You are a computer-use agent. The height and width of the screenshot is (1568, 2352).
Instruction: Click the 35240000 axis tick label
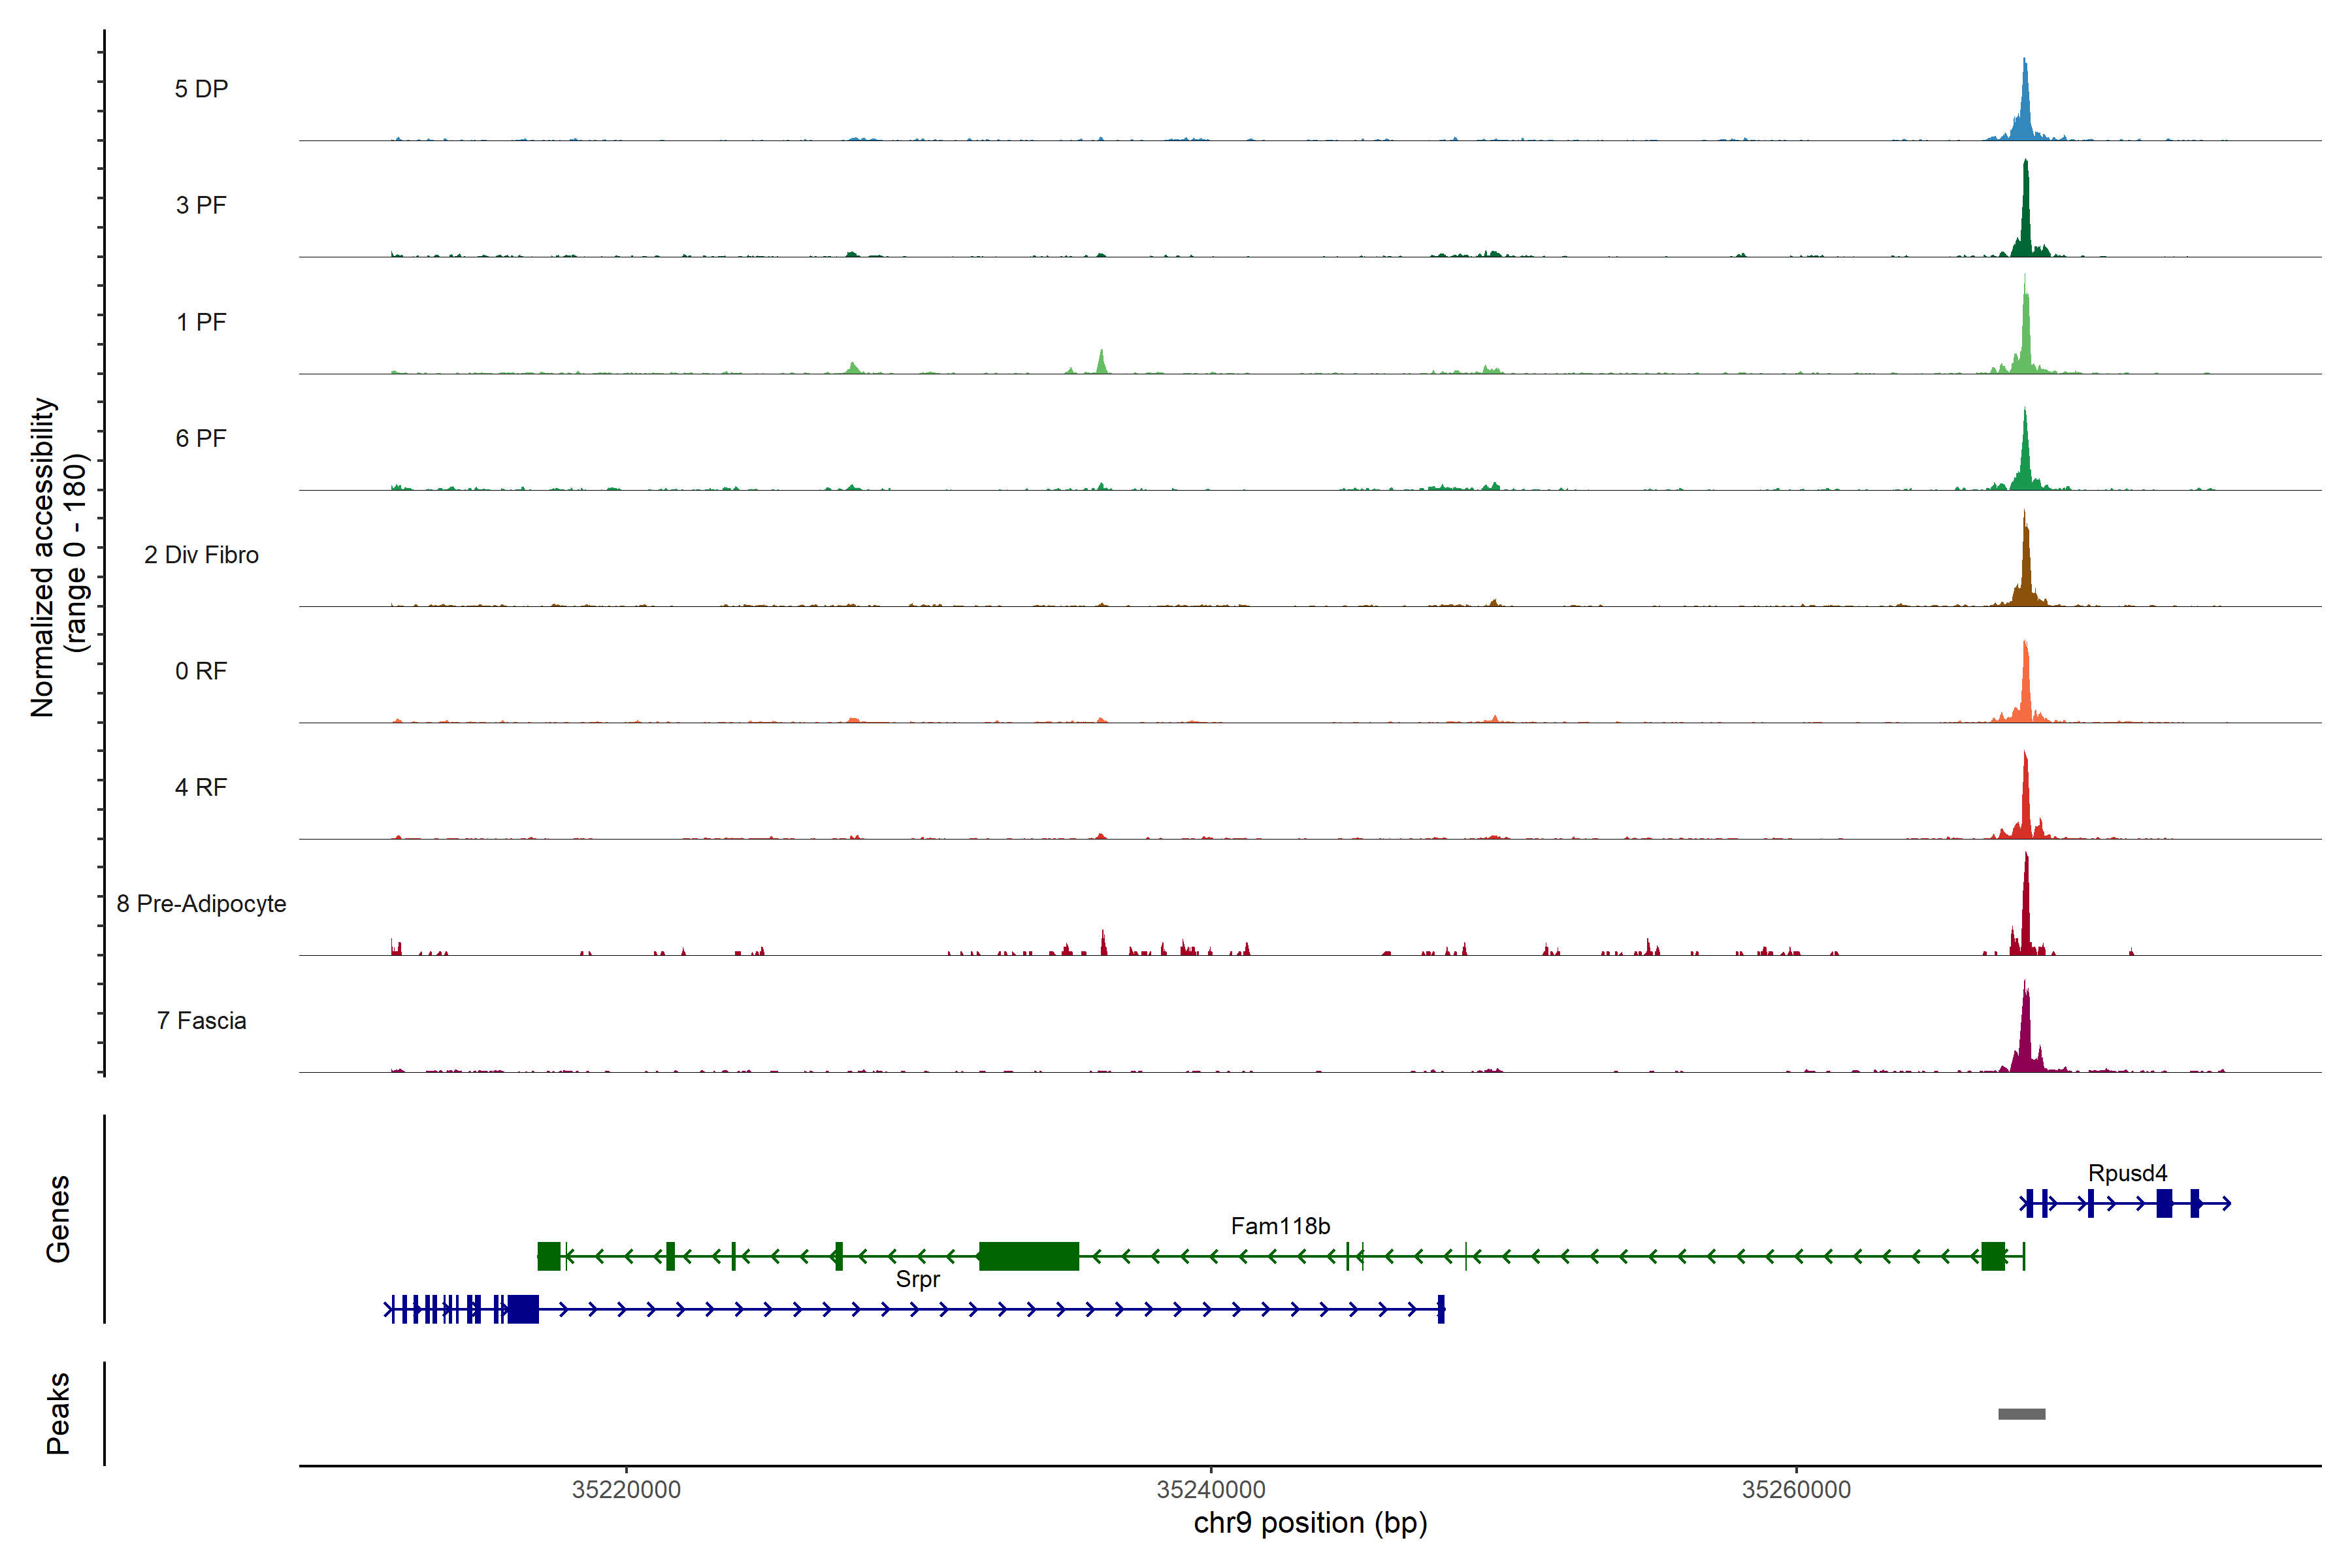[x=1211, y=1489]
